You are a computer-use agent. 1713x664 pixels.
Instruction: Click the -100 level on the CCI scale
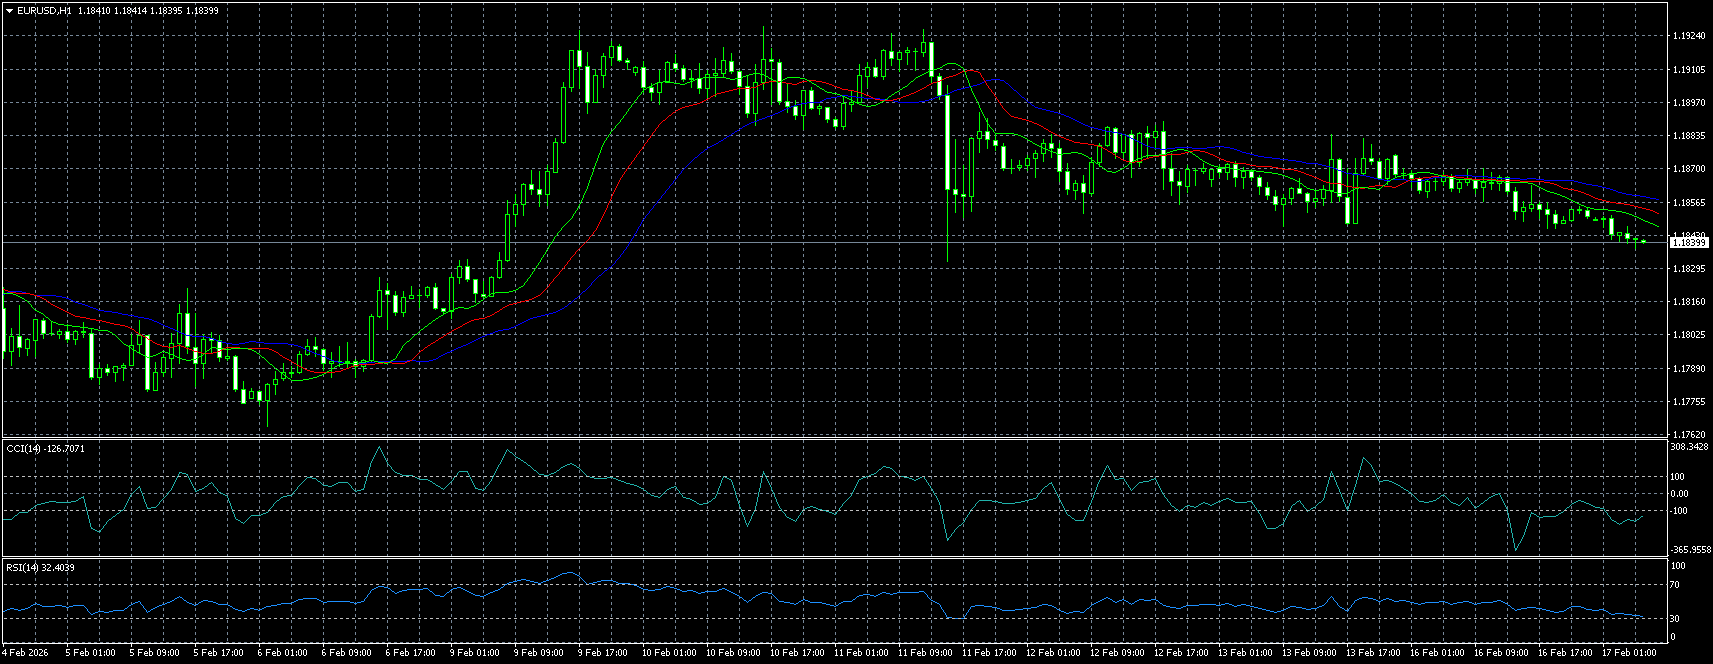[1679, 511]
